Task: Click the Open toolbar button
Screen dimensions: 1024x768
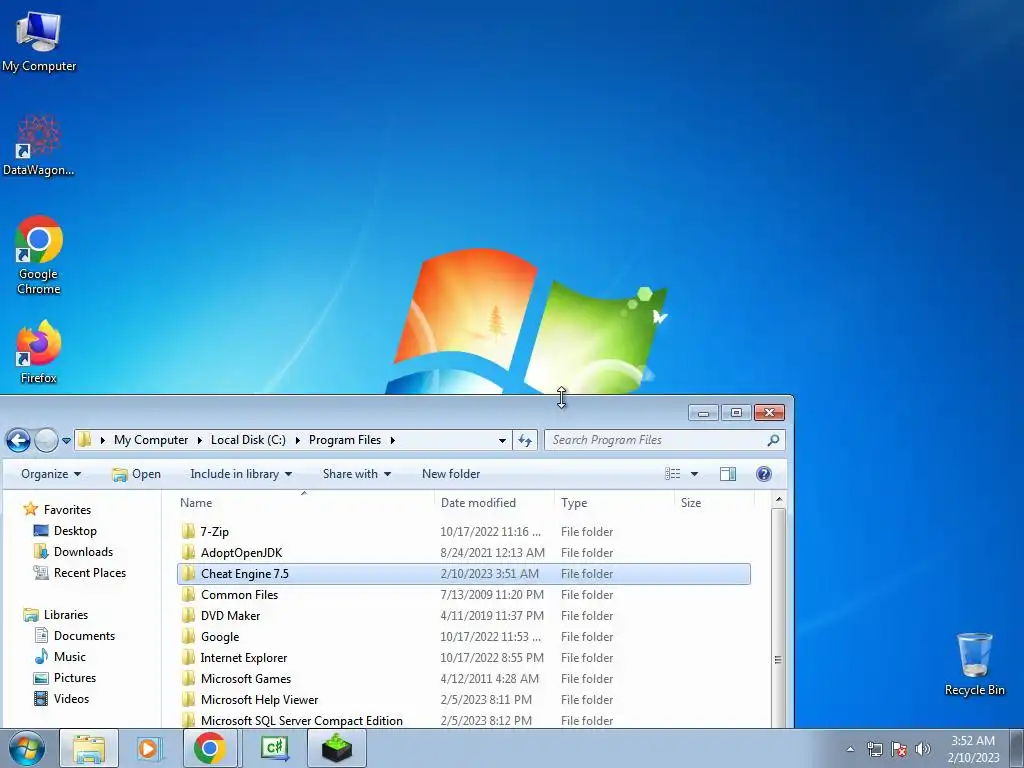Action: 136,474
